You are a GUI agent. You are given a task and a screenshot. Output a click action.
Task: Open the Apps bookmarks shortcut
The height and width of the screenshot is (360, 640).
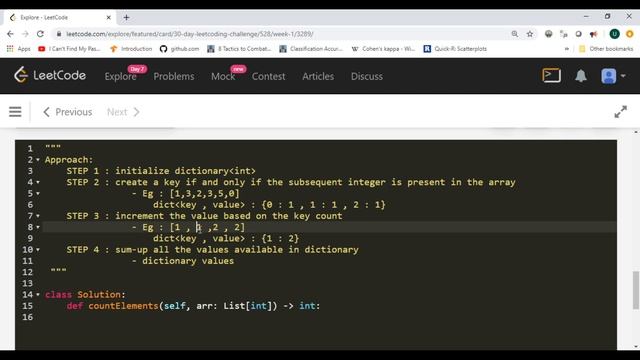point(19,49)
